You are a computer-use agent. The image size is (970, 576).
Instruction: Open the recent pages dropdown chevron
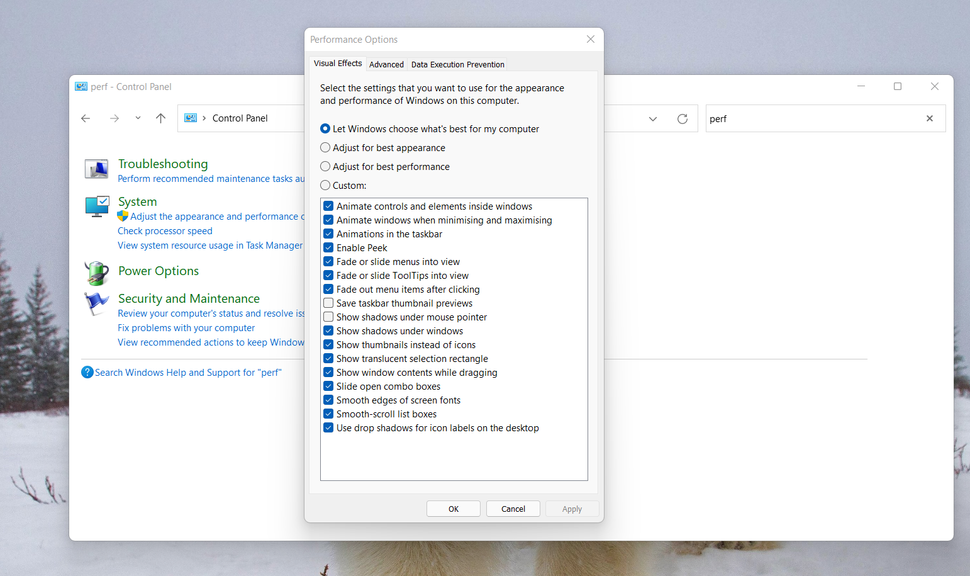[x=137, y=118]
